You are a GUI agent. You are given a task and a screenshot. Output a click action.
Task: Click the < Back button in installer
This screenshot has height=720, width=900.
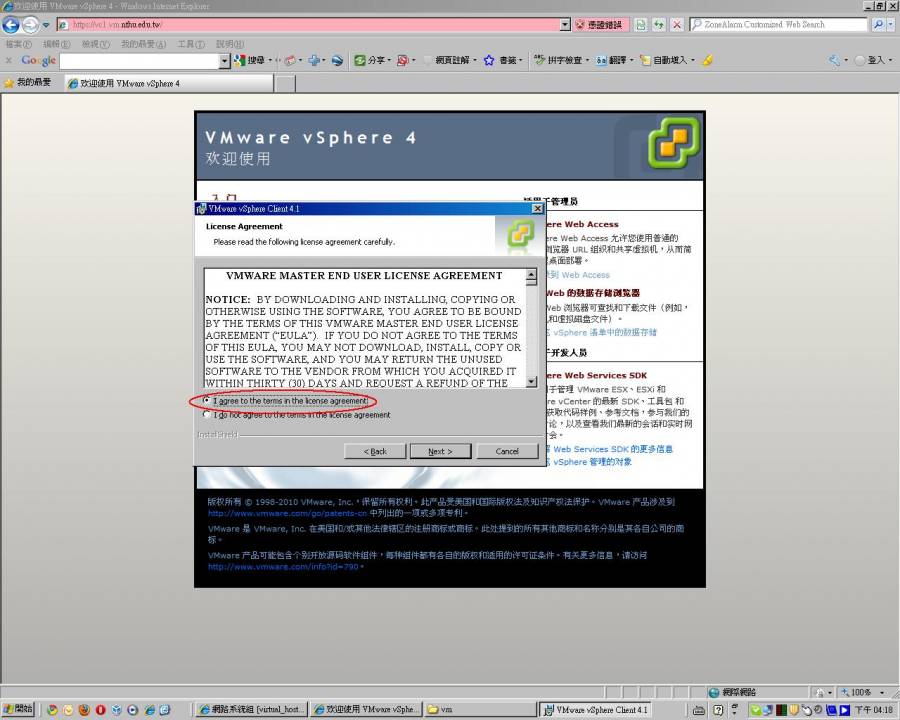tap(374, 451)
